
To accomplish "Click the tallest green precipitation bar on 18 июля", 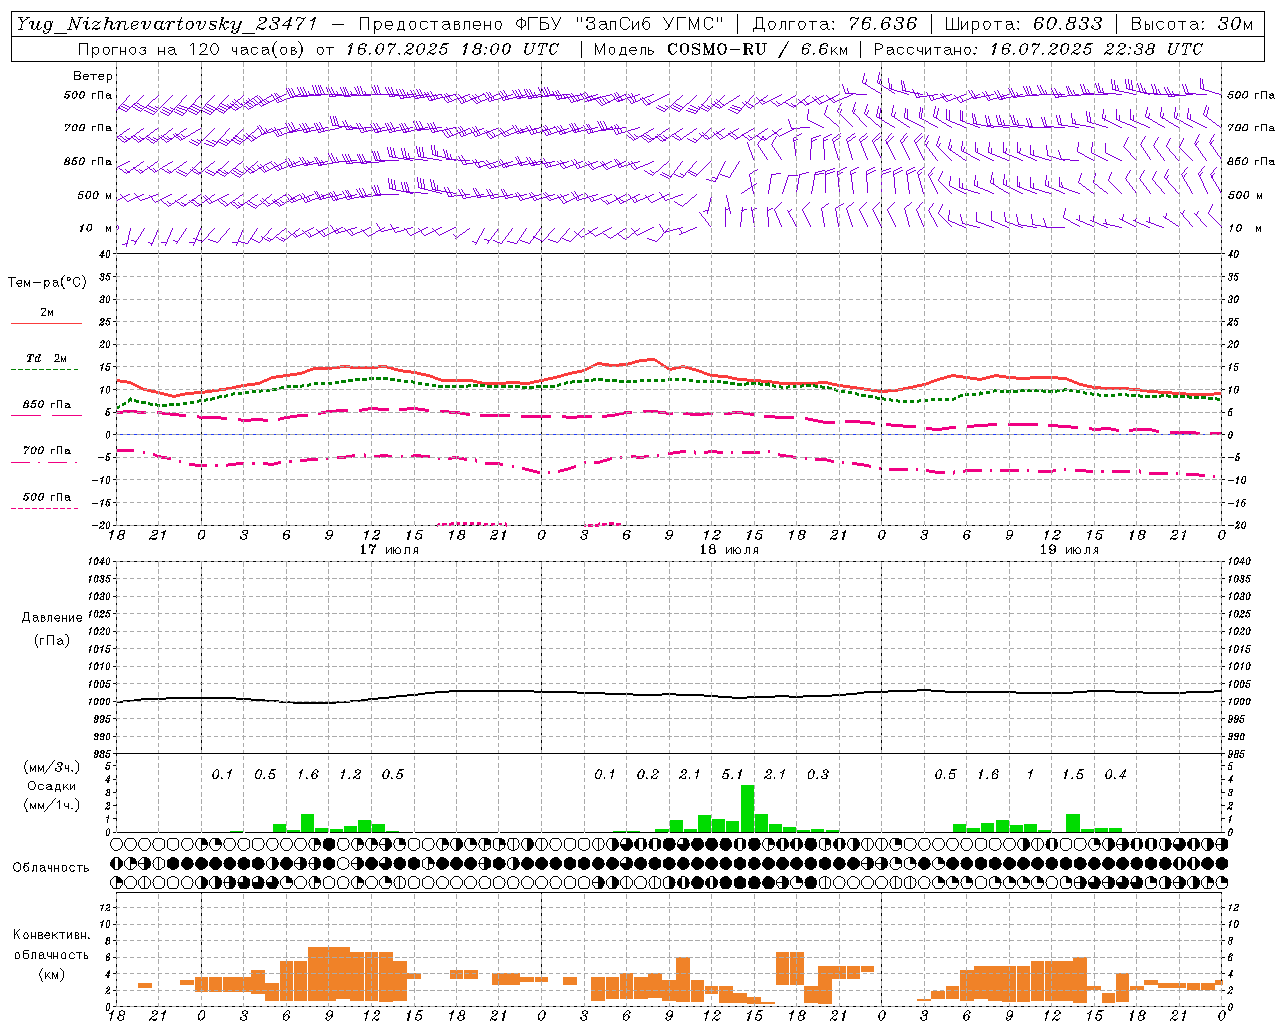I will click(747, 809).
